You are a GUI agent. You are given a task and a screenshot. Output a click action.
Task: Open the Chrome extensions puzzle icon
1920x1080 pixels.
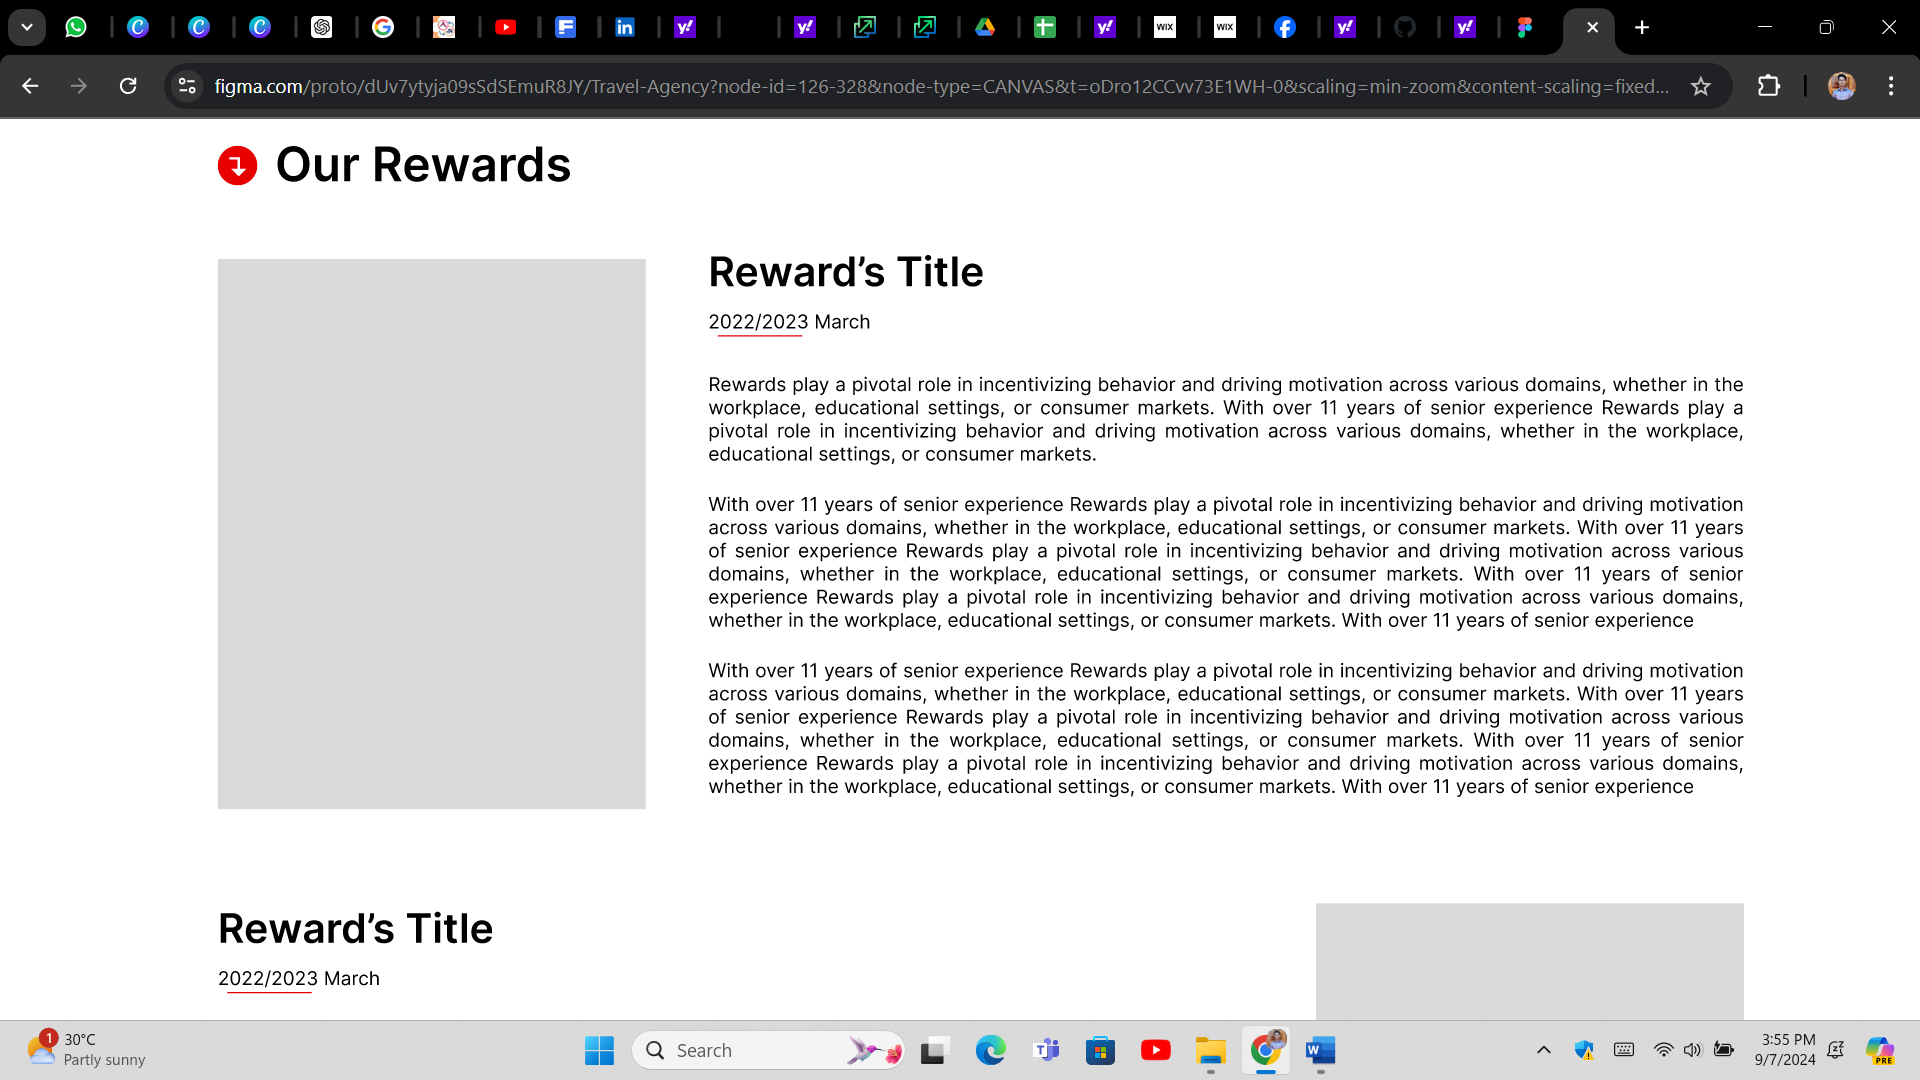[x=1768, y=86]
